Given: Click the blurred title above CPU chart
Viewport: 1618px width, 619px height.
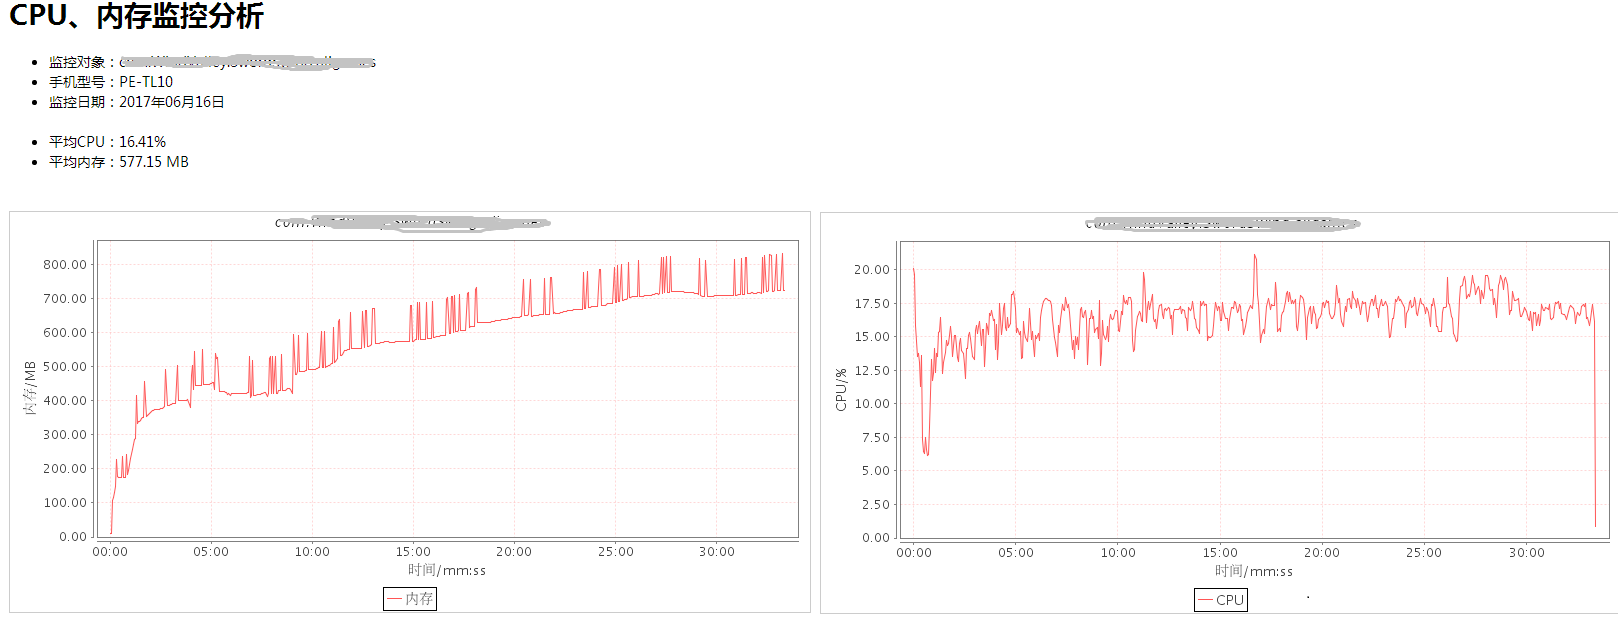Looking at the screenshot, I should [x=1222, y=223].
